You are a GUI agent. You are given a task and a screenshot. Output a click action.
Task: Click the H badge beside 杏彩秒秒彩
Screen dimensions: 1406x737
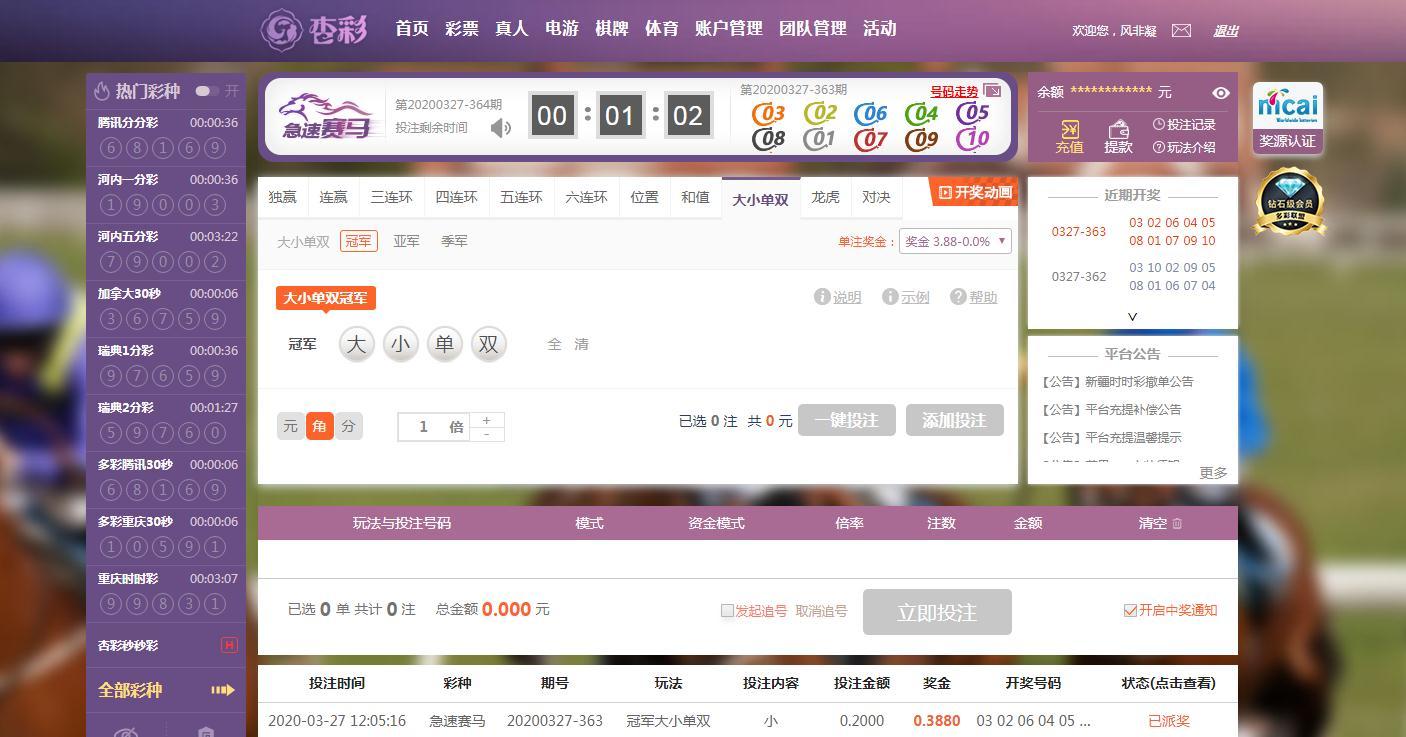(229, 645)
